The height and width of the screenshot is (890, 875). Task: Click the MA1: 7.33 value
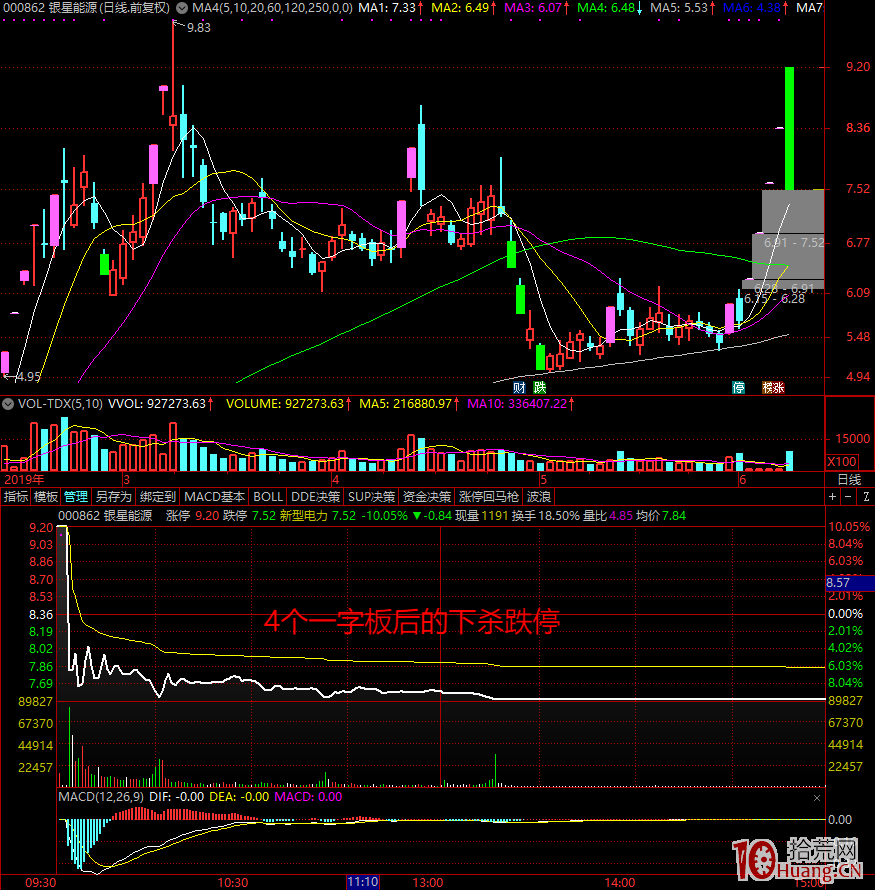390,8
